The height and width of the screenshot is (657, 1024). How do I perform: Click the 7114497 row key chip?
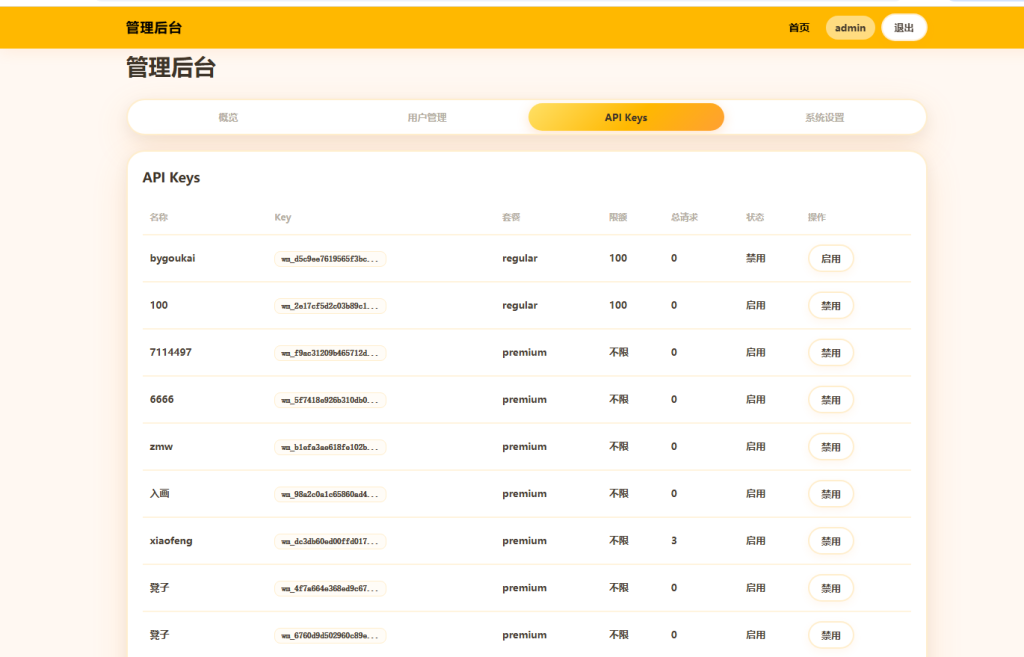point(330,353)
